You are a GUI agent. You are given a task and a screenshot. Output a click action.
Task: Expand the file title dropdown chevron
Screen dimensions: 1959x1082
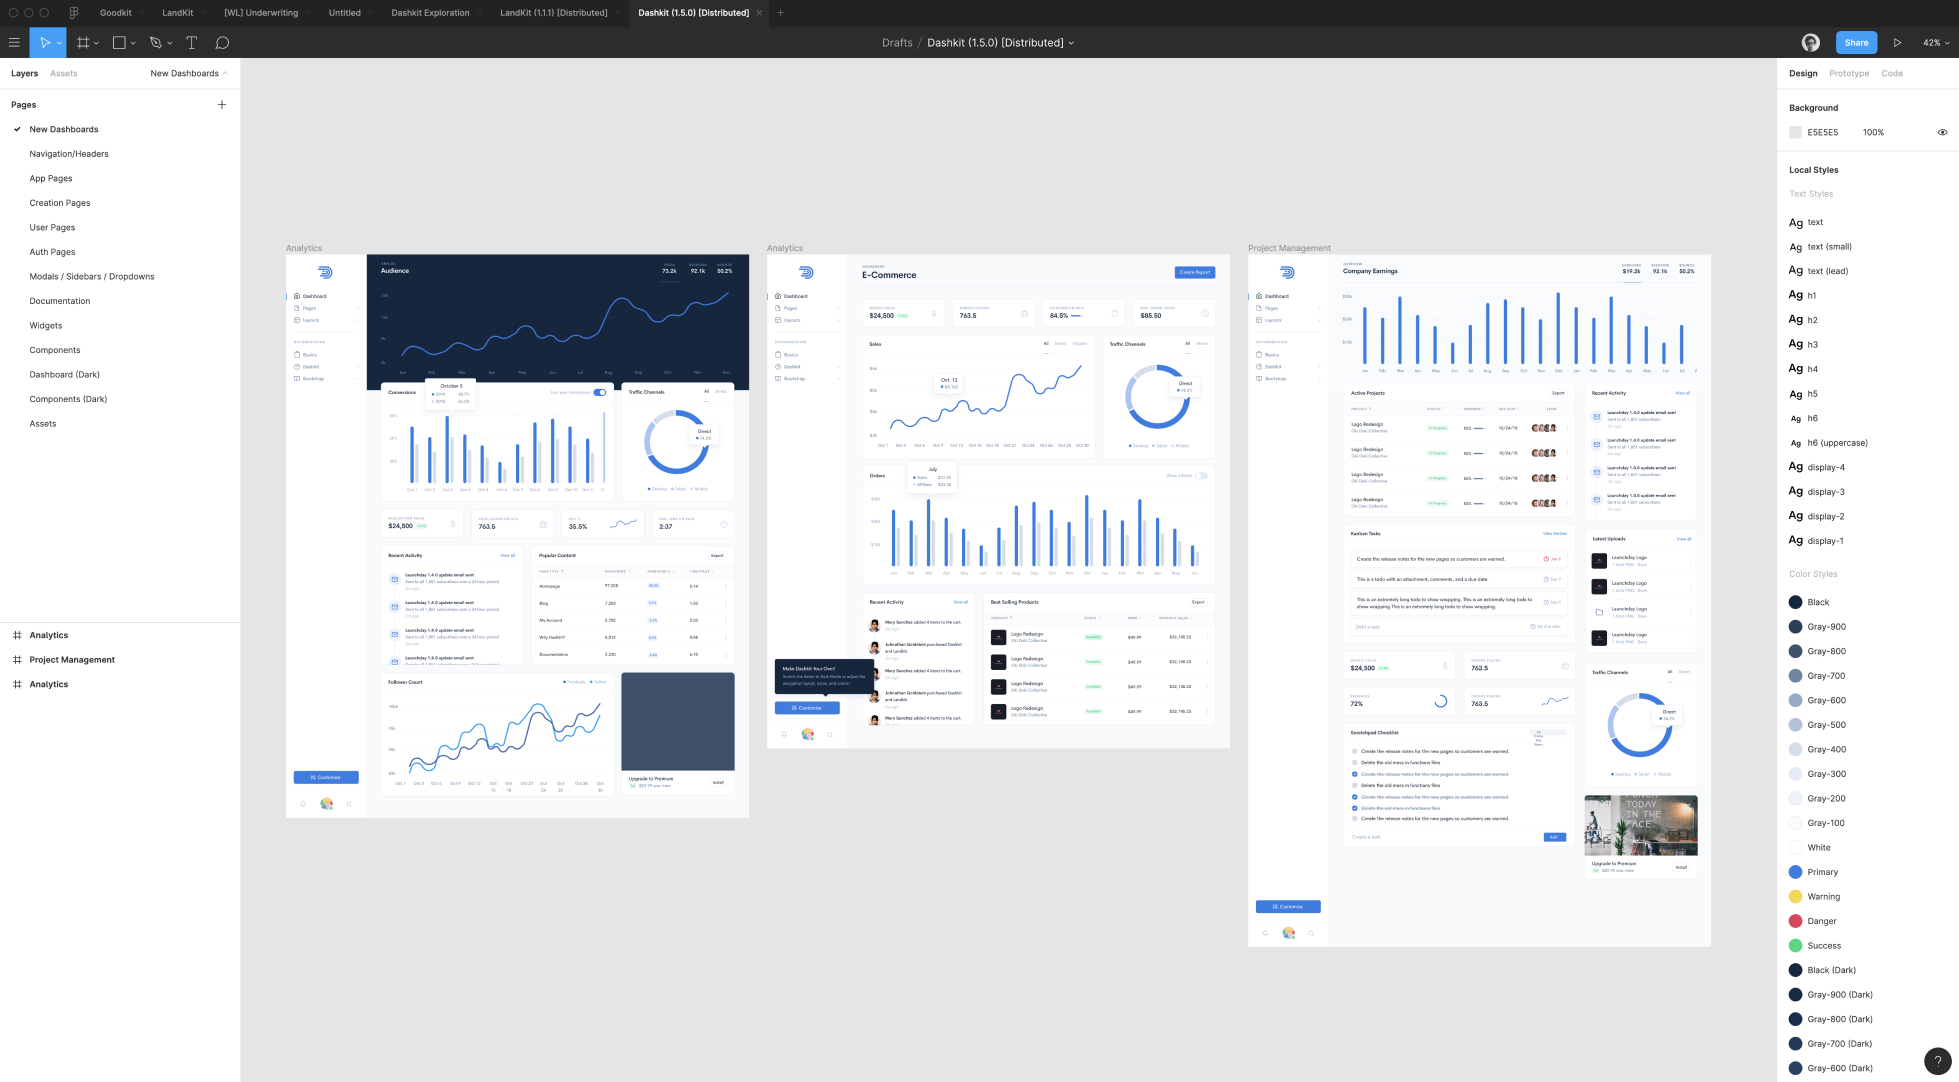click(1071, 43)
